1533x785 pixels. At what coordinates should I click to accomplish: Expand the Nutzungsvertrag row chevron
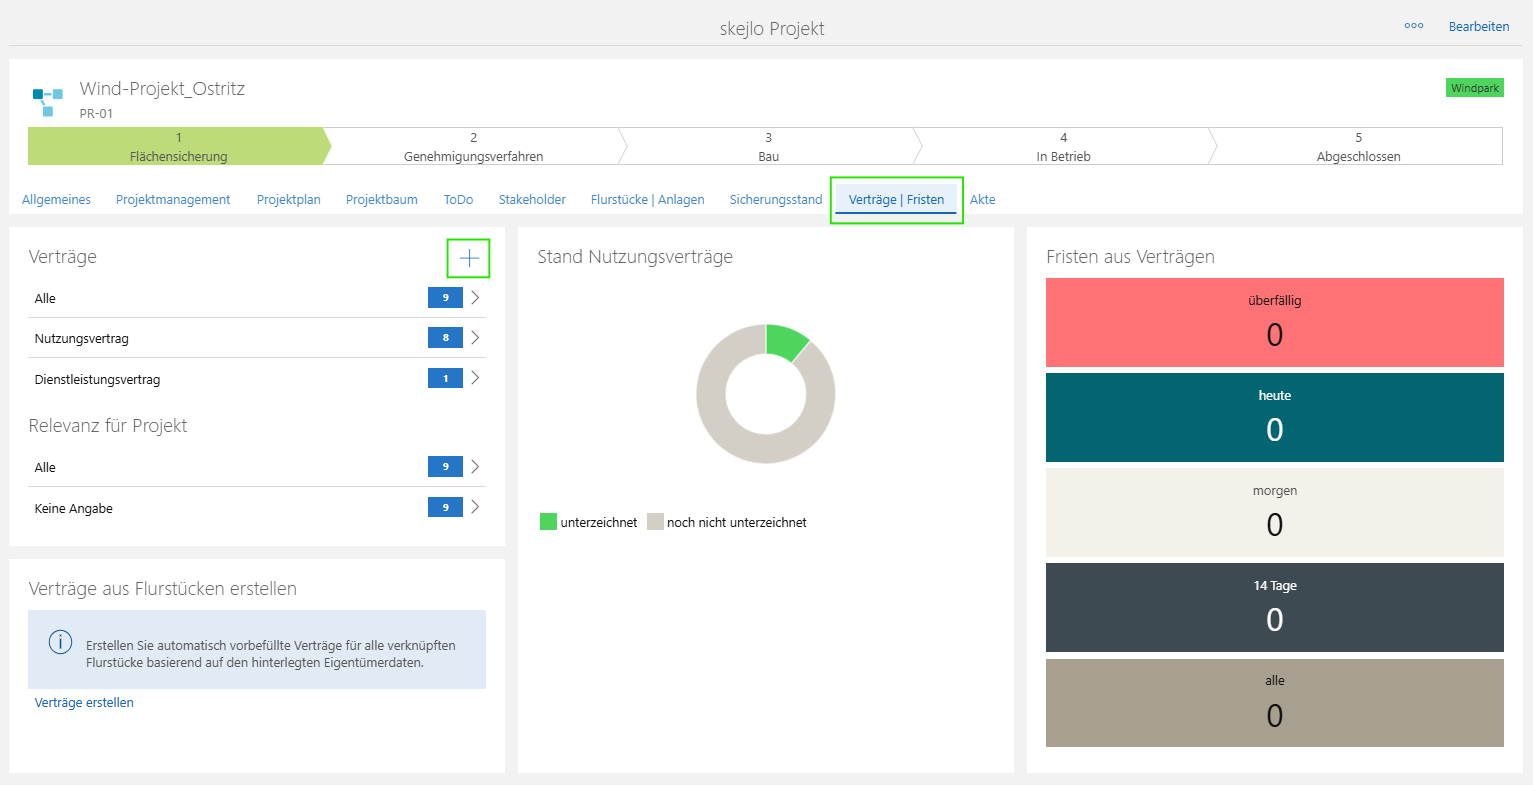[475, 337]
